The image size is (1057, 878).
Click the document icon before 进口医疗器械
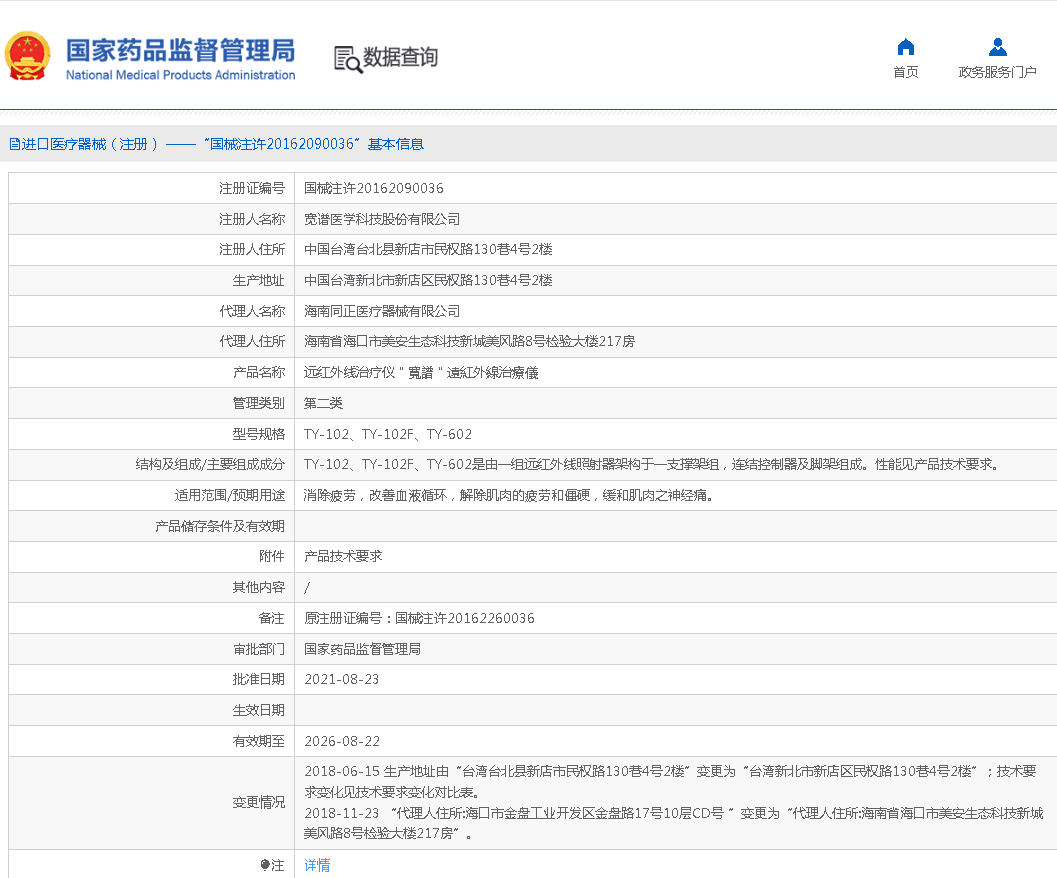[14, 144]
